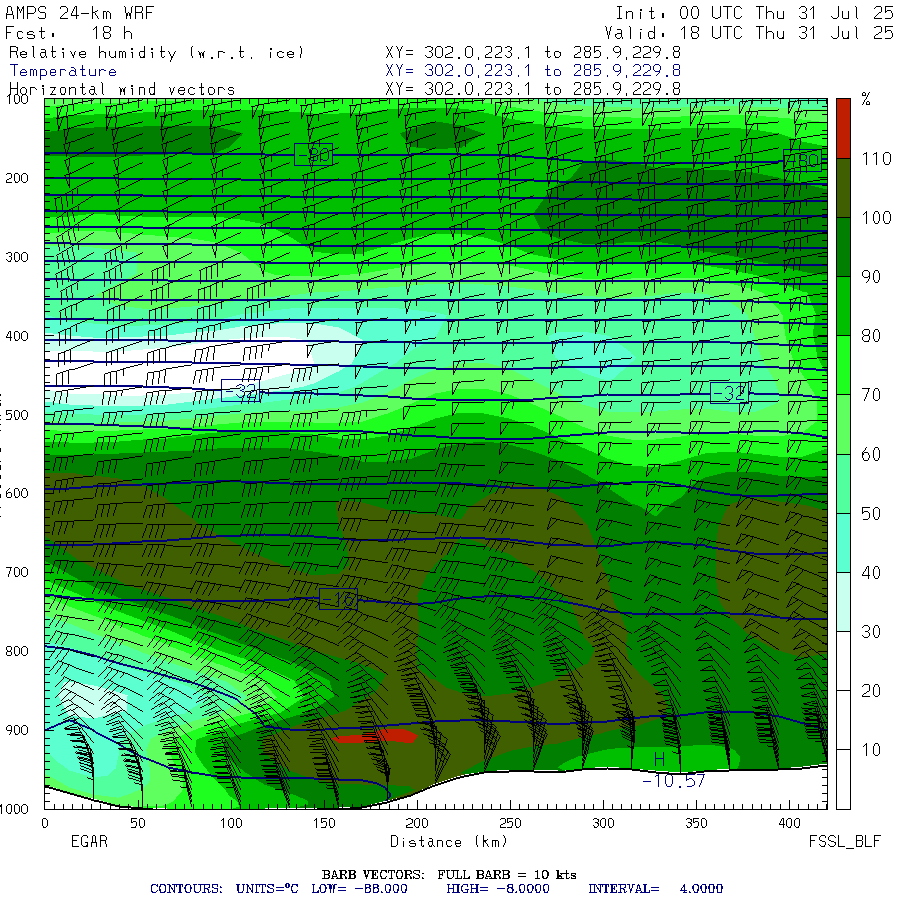Click the '110' colorbar label

[x=876, y=158]
